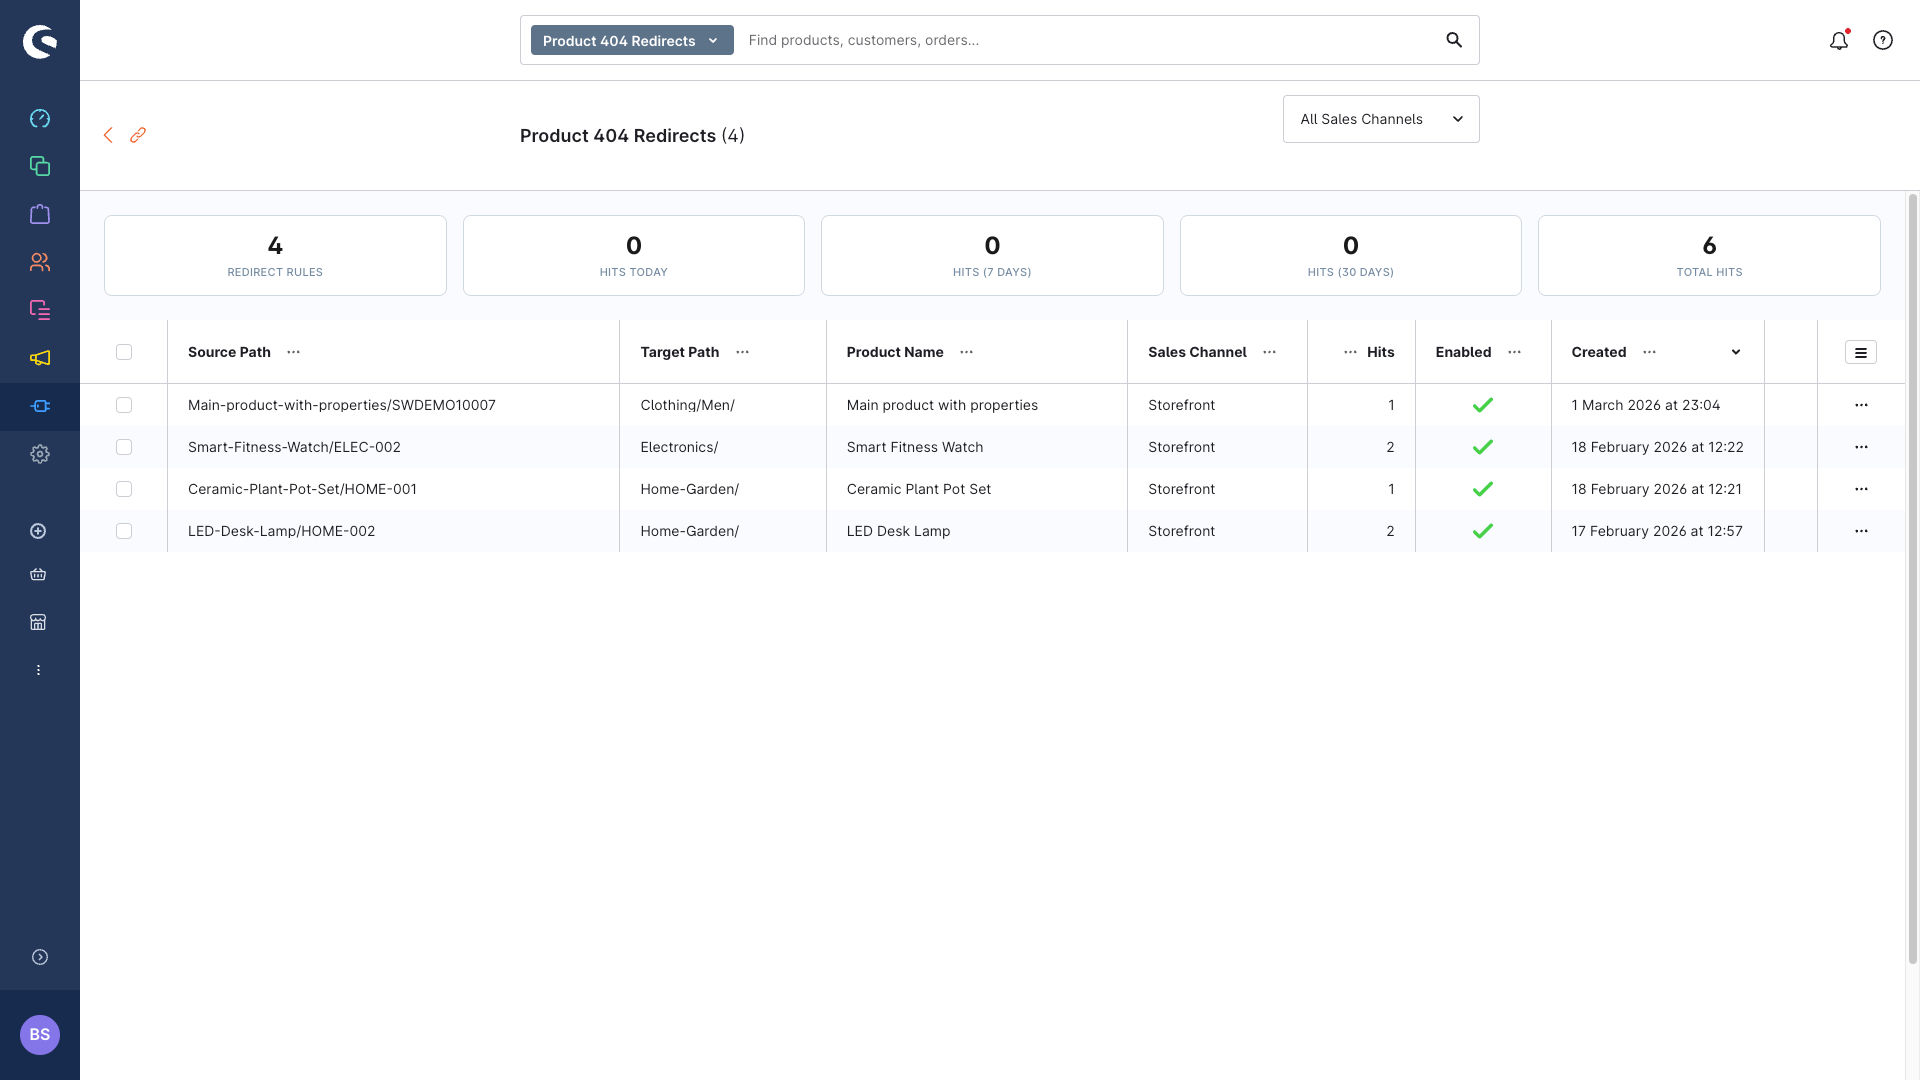Open the Dashboard via the gauge icon
The image size is (1920, 1080).
tap(40, 118)
